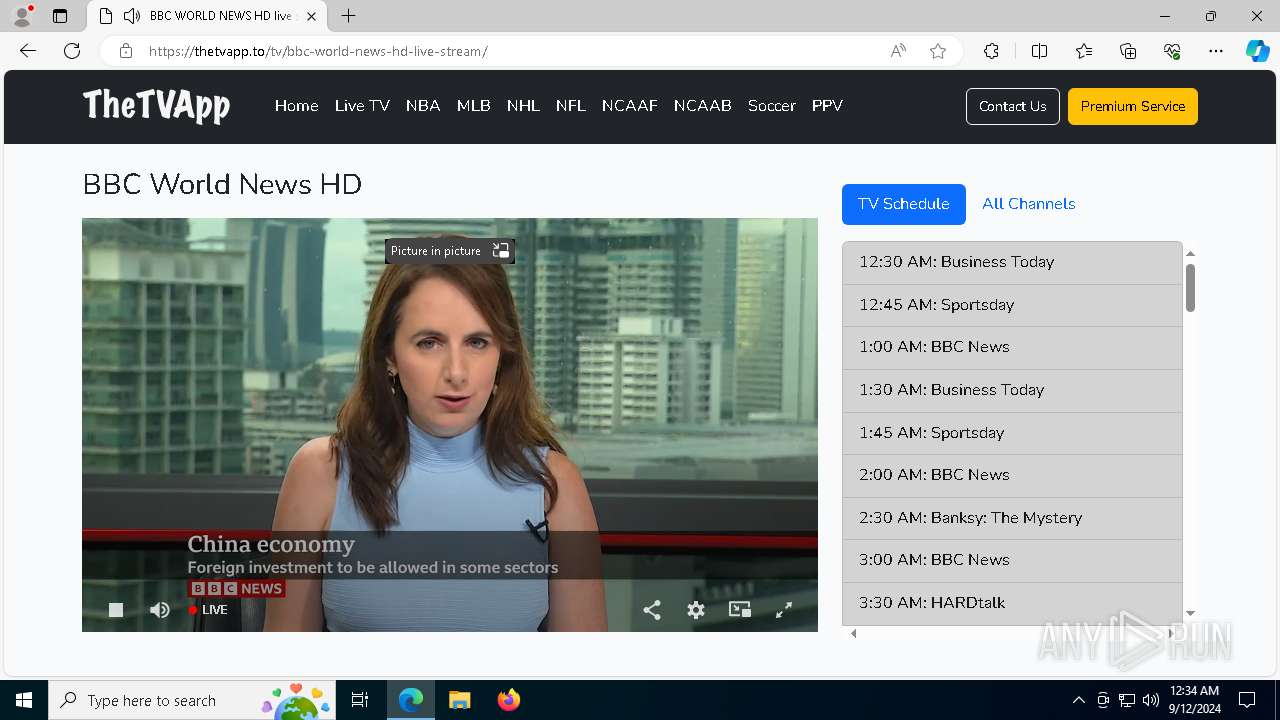The height and width of the screenshot is (720, 1280).
Task: Open browser Extensions puzzle icon
Action: coord(991,51)
